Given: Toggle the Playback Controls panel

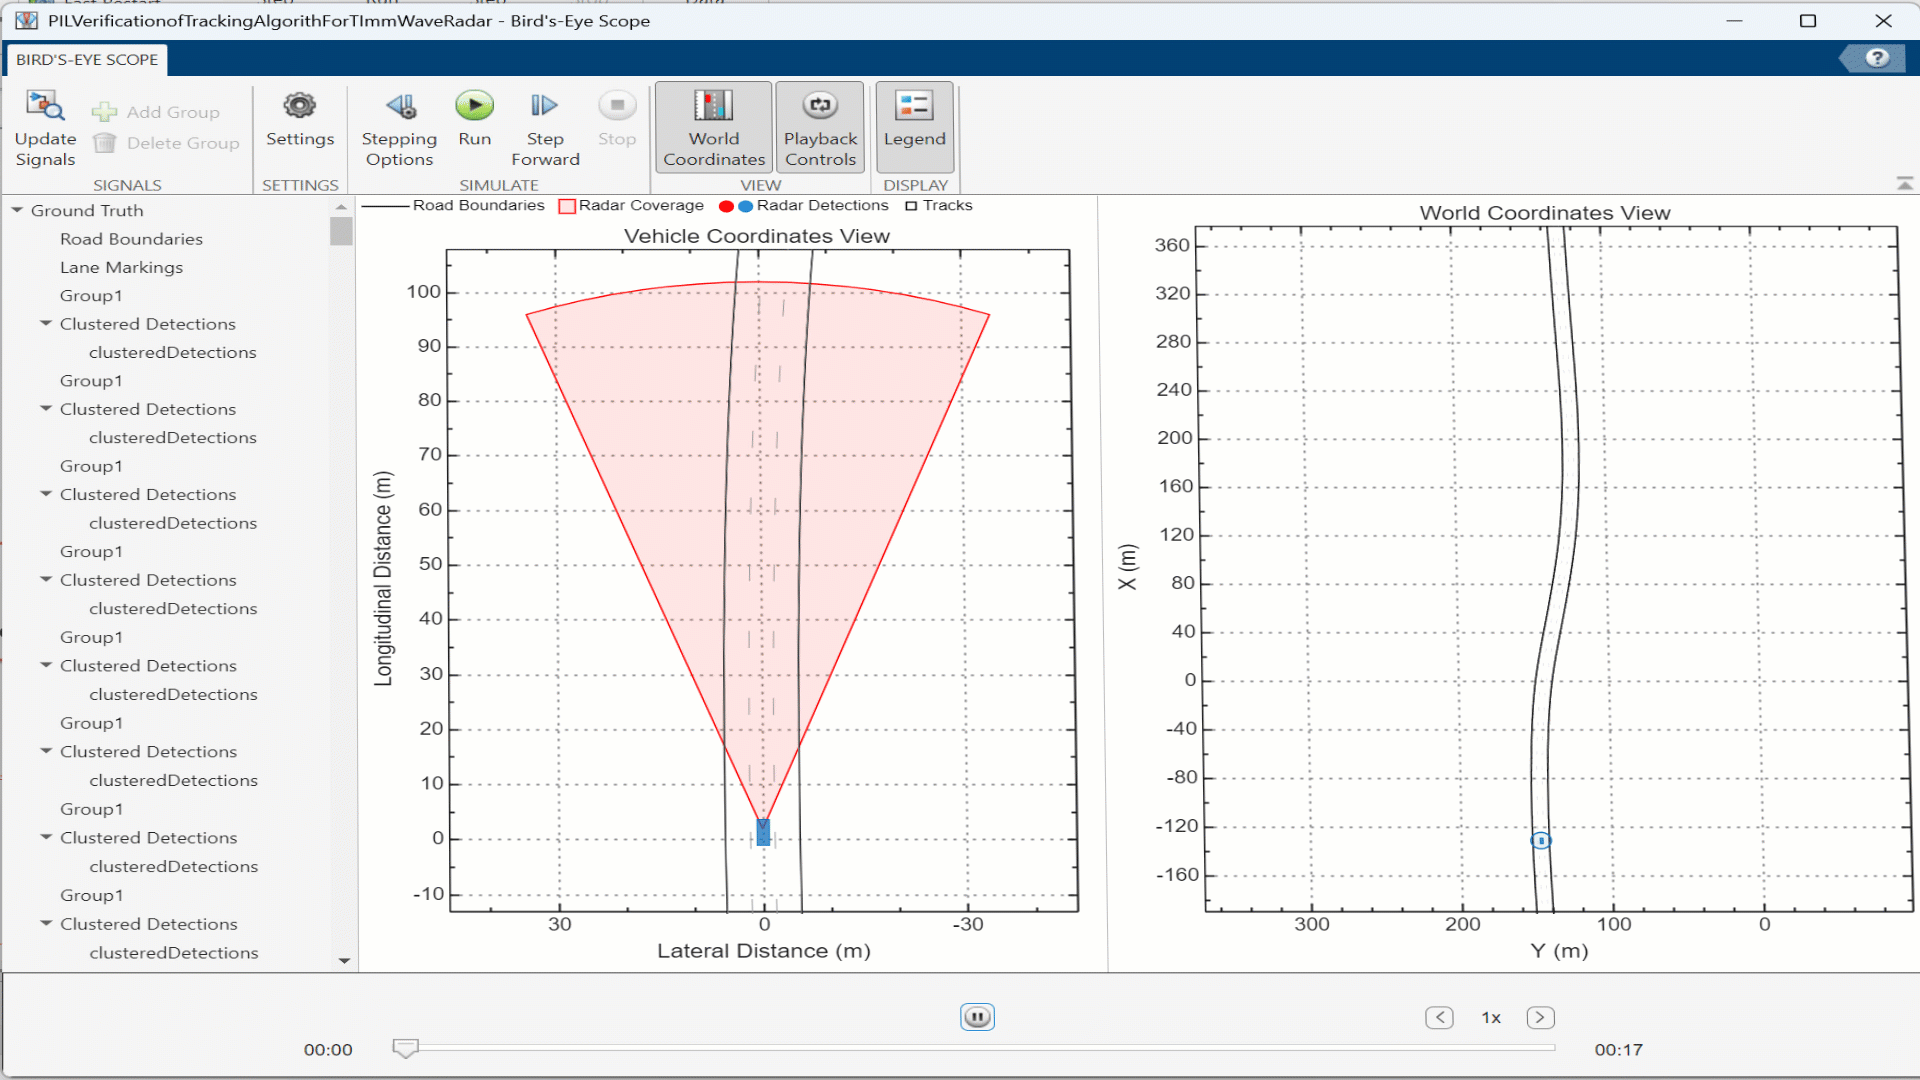Looking at the screenshot, I should click(x=820, y=127).
